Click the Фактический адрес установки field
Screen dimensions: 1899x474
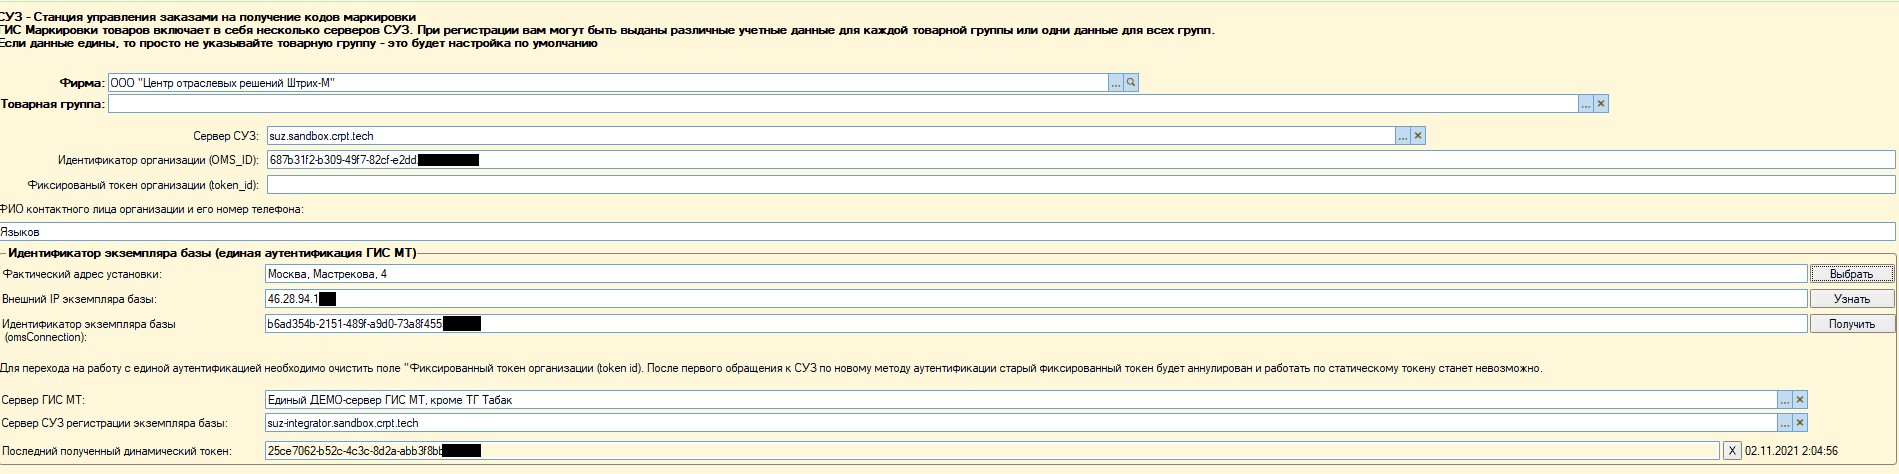point(1035,274)
